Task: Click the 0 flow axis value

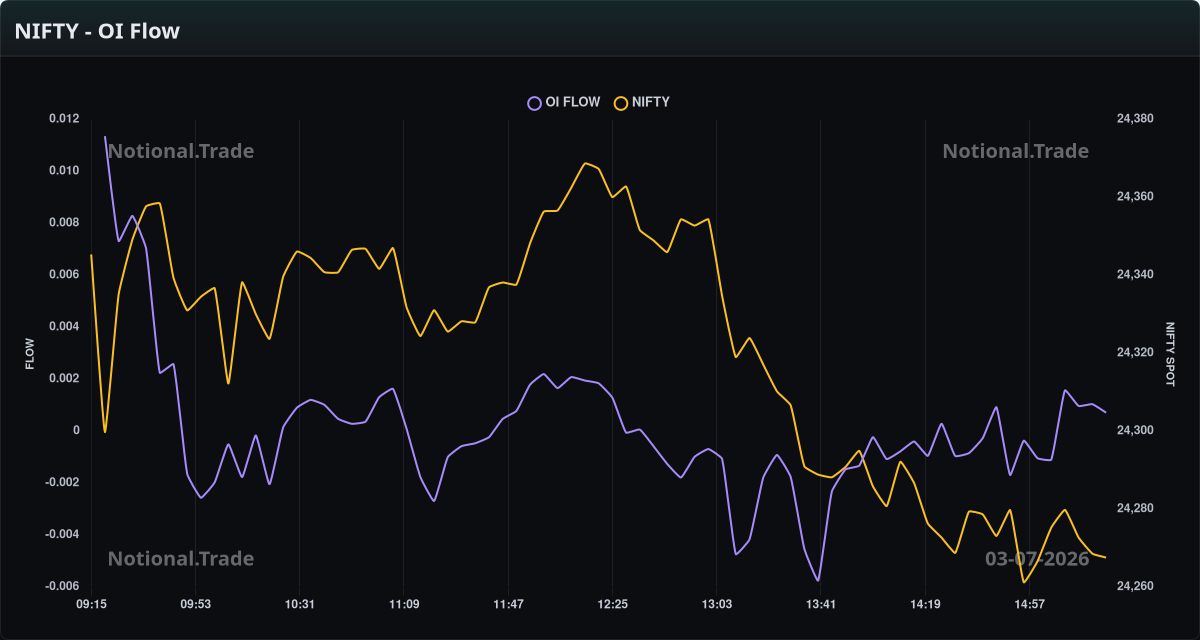Action: [76, 430]
